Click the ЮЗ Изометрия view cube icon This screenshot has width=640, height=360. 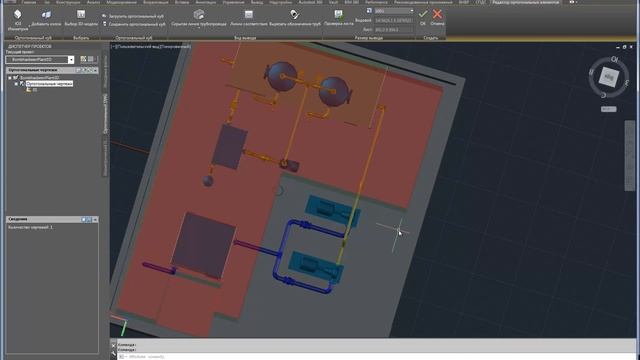coord(18,14)
